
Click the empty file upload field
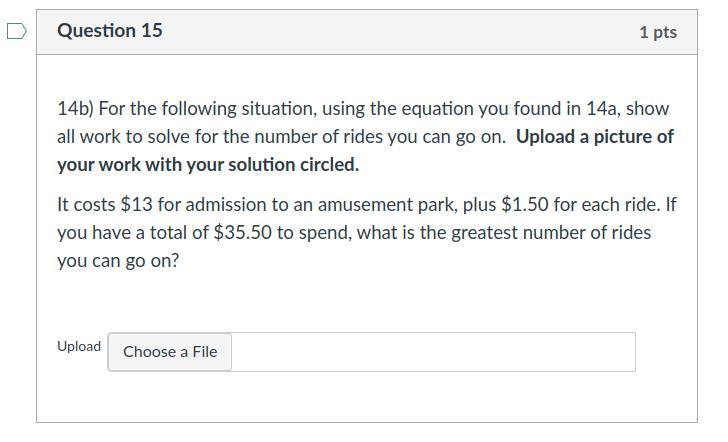[432, 352]
